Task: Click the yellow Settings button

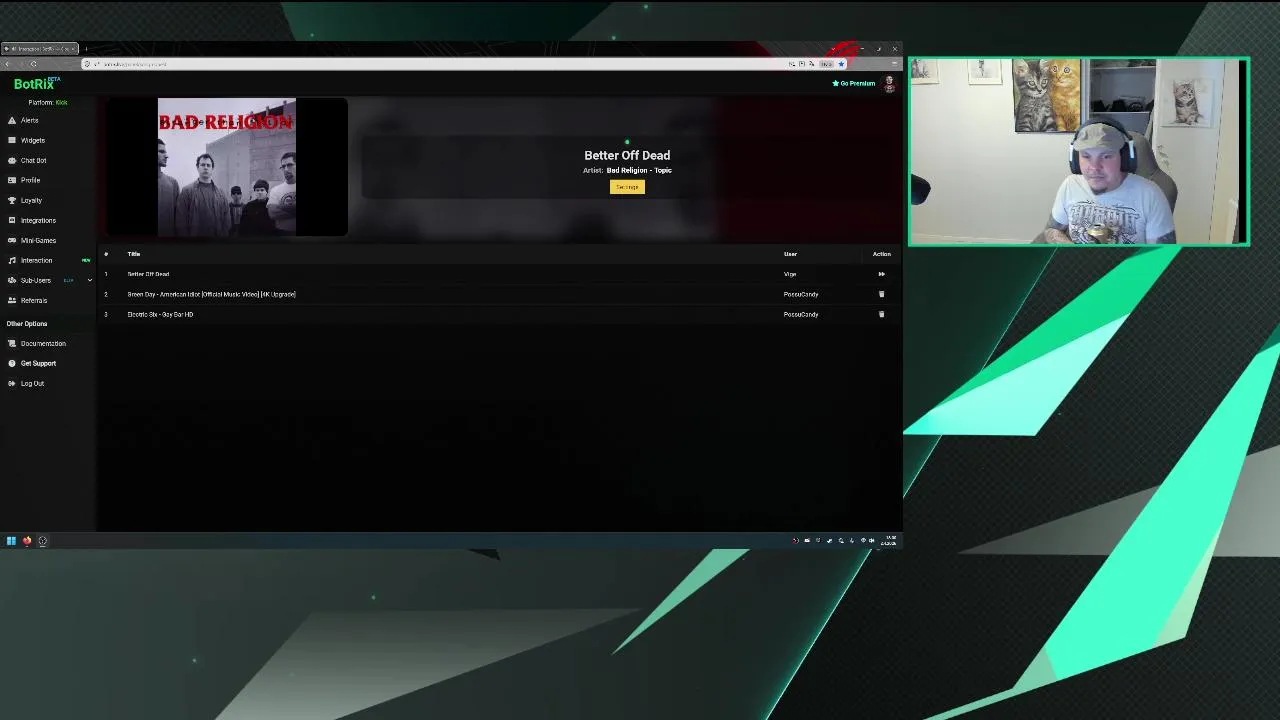Action: click(x=627, y=187)
